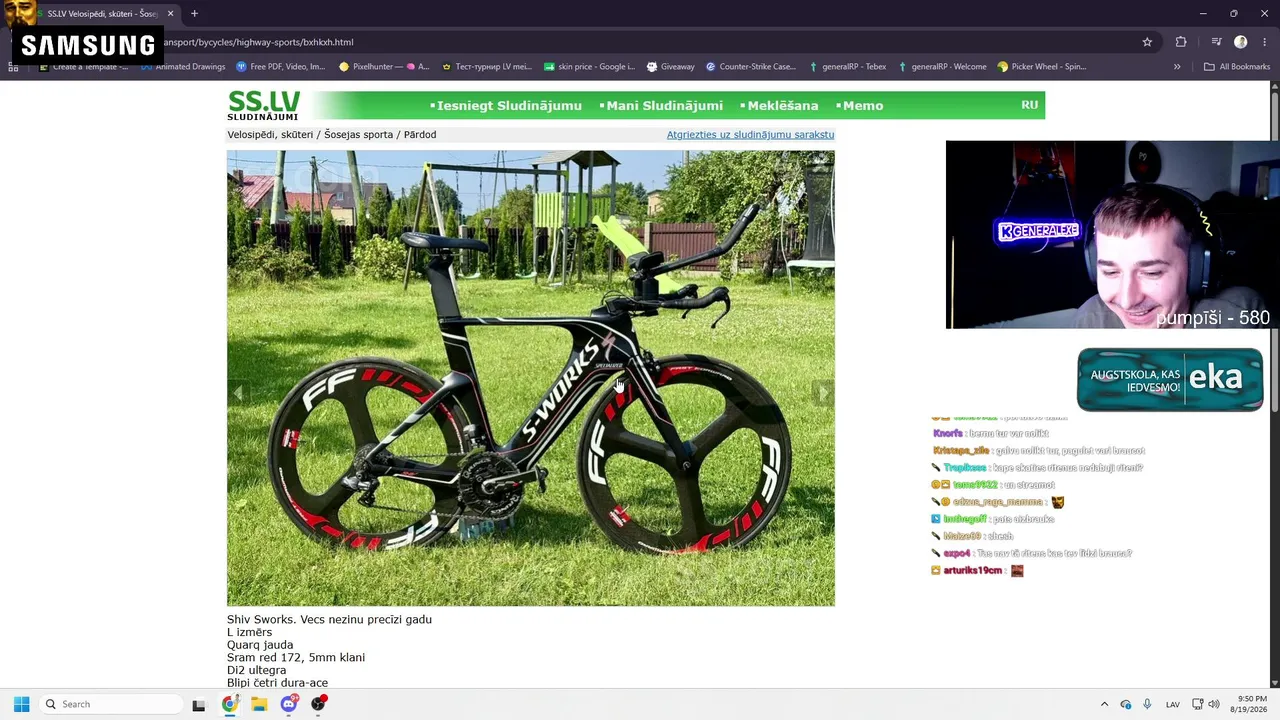
Task: Click the text 'Di2 ultegra'
Action: [x=256, y=671]
